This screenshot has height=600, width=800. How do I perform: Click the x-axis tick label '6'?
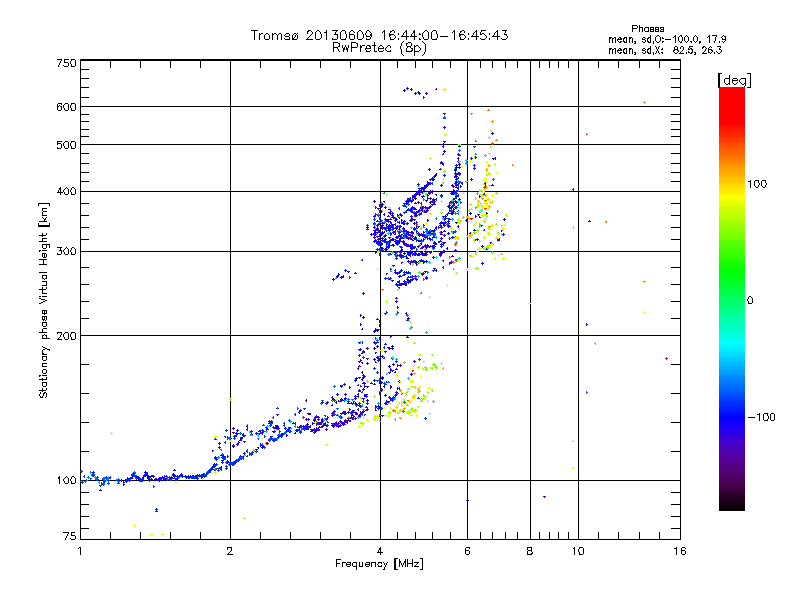pyautogui.click(x=467, y=551)
